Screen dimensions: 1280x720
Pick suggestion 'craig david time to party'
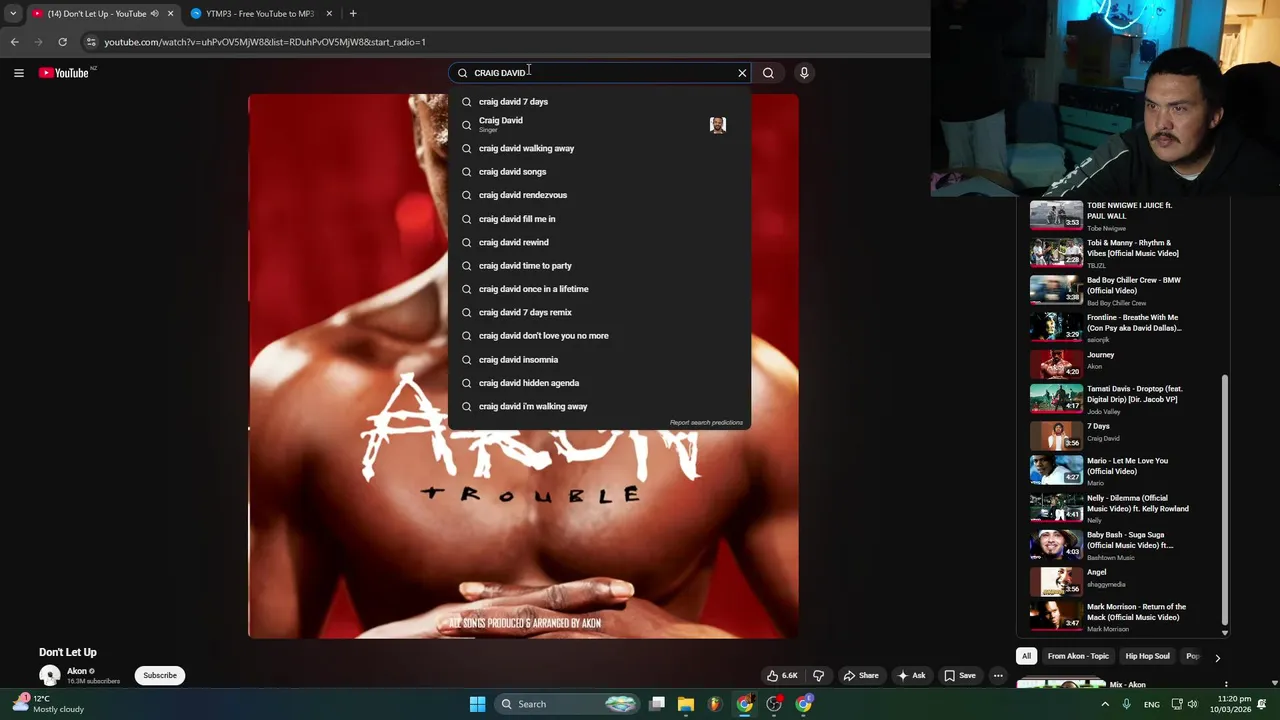(600, 266)
